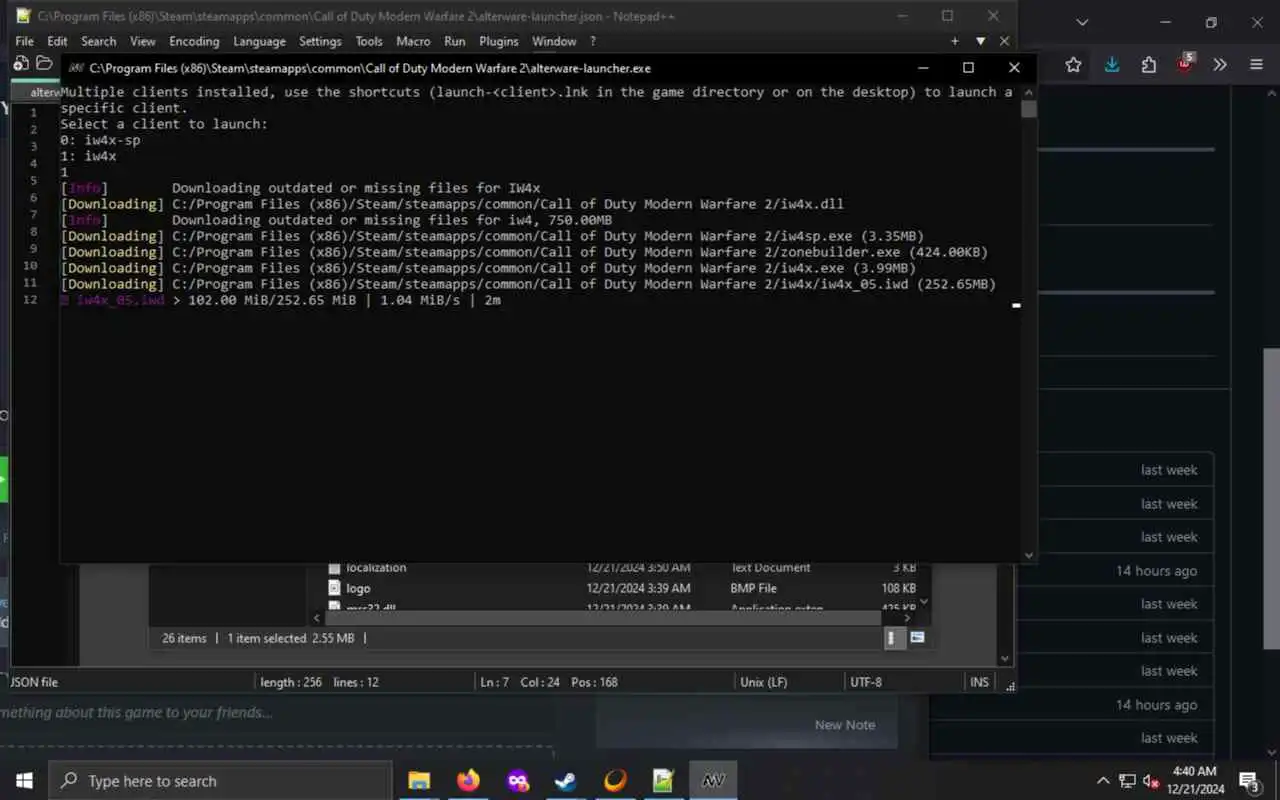1280x800 pixels.
Task: Click Explorer horizontal scrollbar left arrow
Action: [318, 619]
